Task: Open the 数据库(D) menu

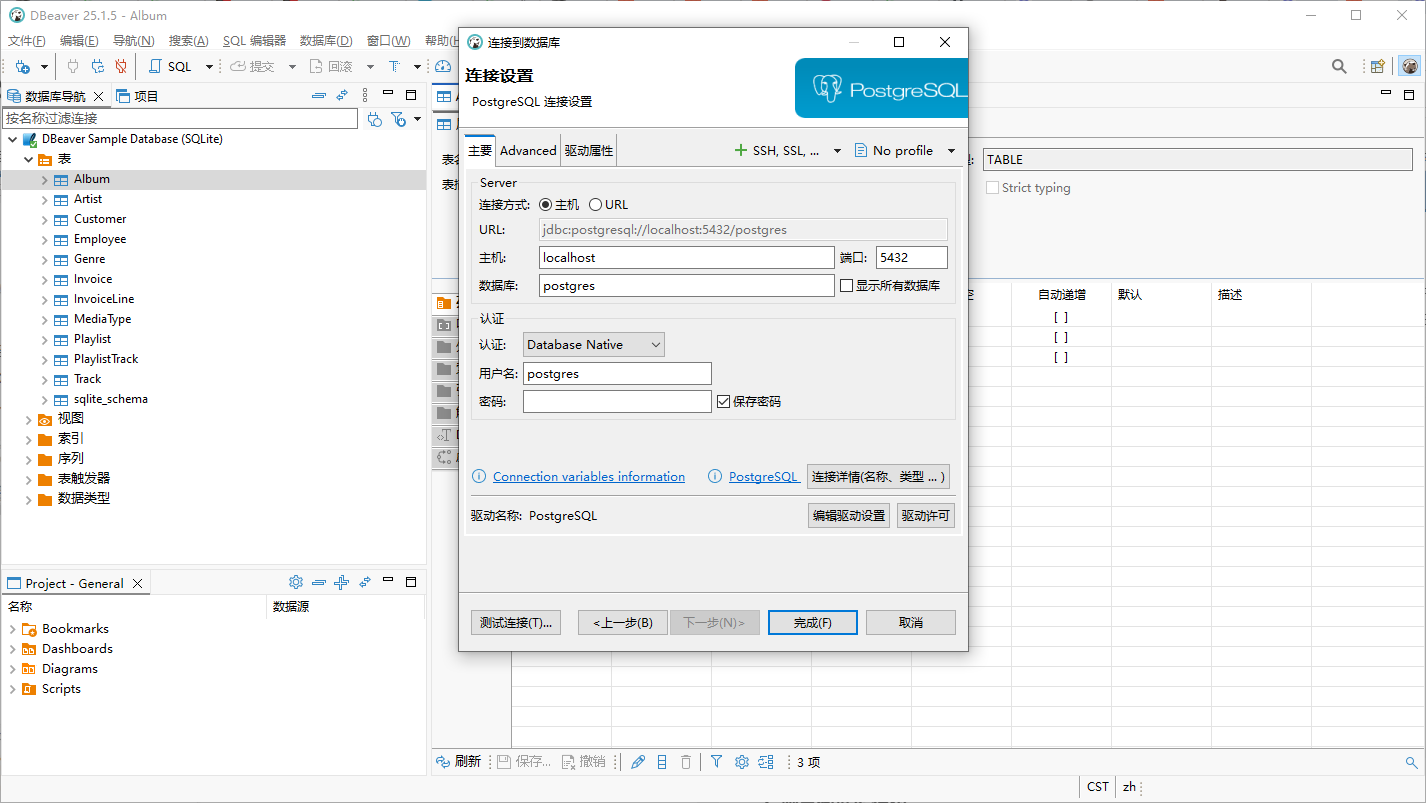Action: tap(326, 41)
